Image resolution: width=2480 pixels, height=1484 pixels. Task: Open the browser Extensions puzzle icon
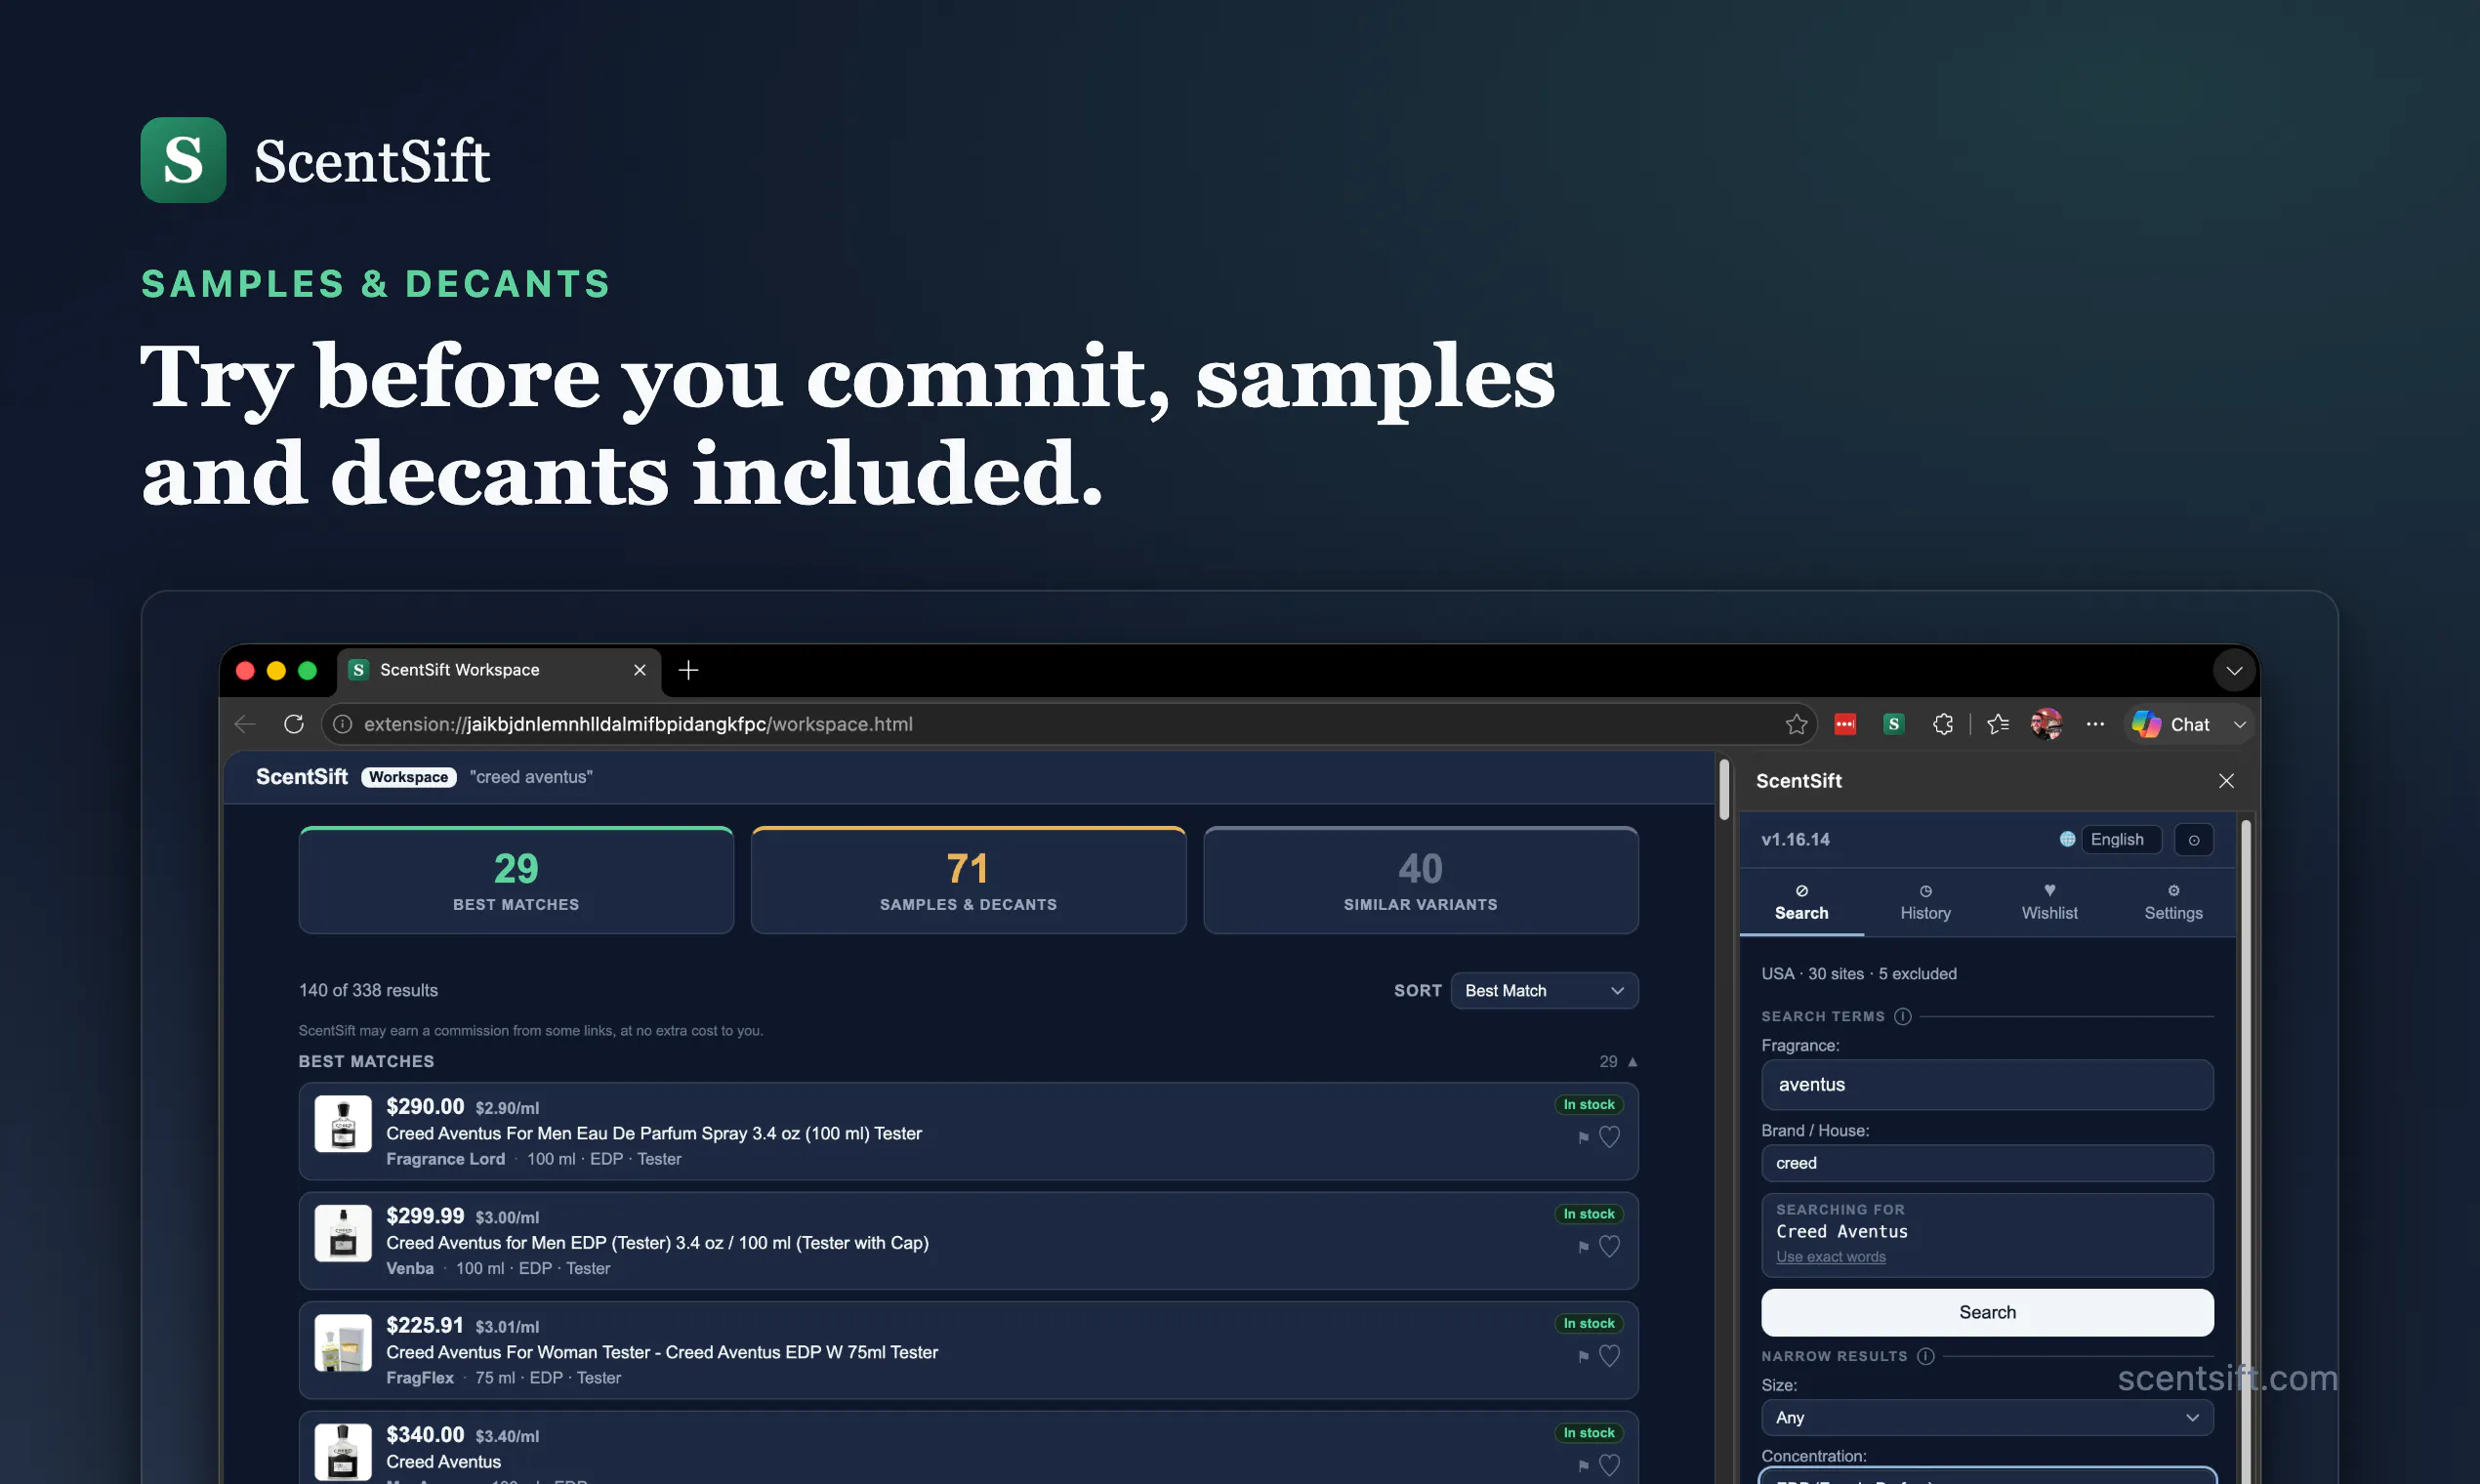coord(1942,724)
